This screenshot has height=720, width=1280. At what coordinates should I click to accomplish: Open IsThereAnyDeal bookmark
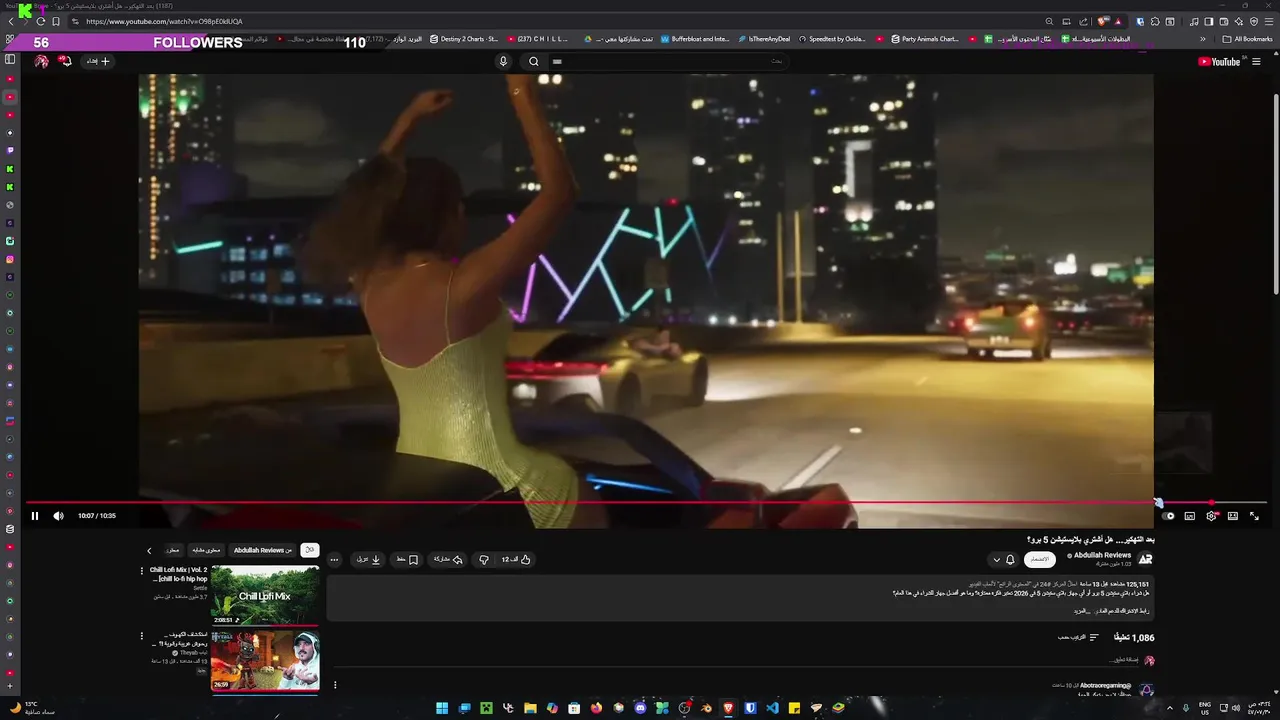pos(764,39)
